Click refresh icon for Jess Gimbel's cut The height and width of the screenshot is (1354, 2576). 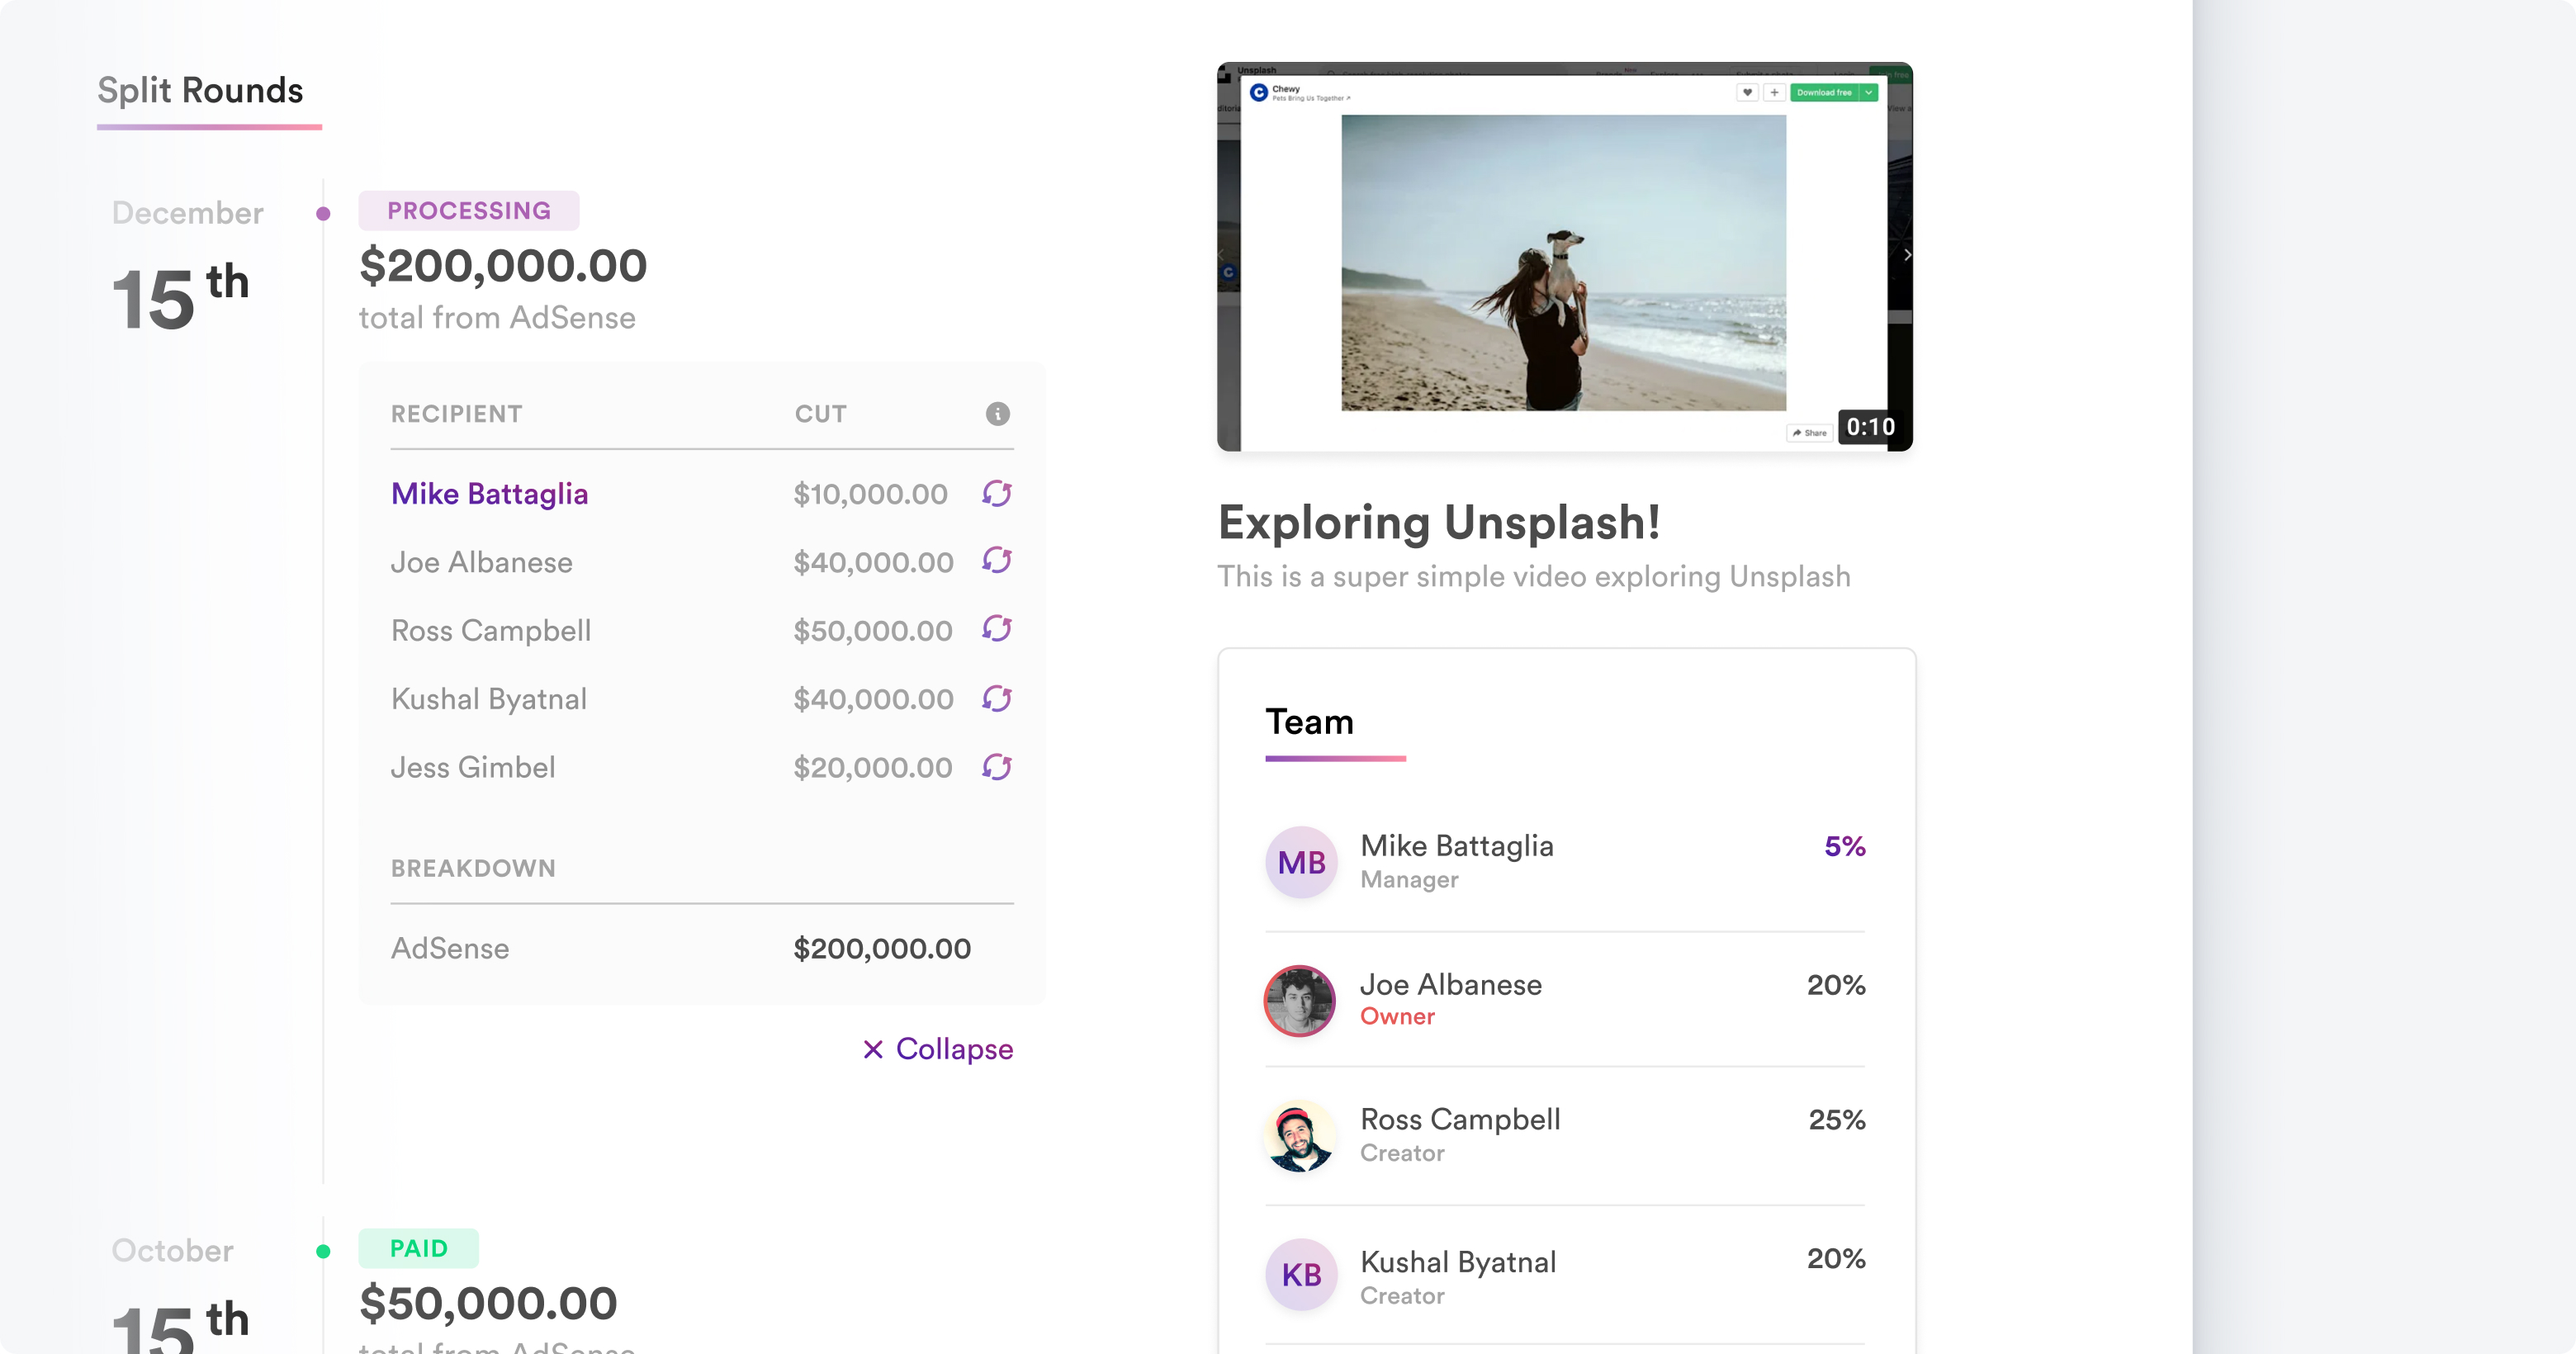(996, 767)
